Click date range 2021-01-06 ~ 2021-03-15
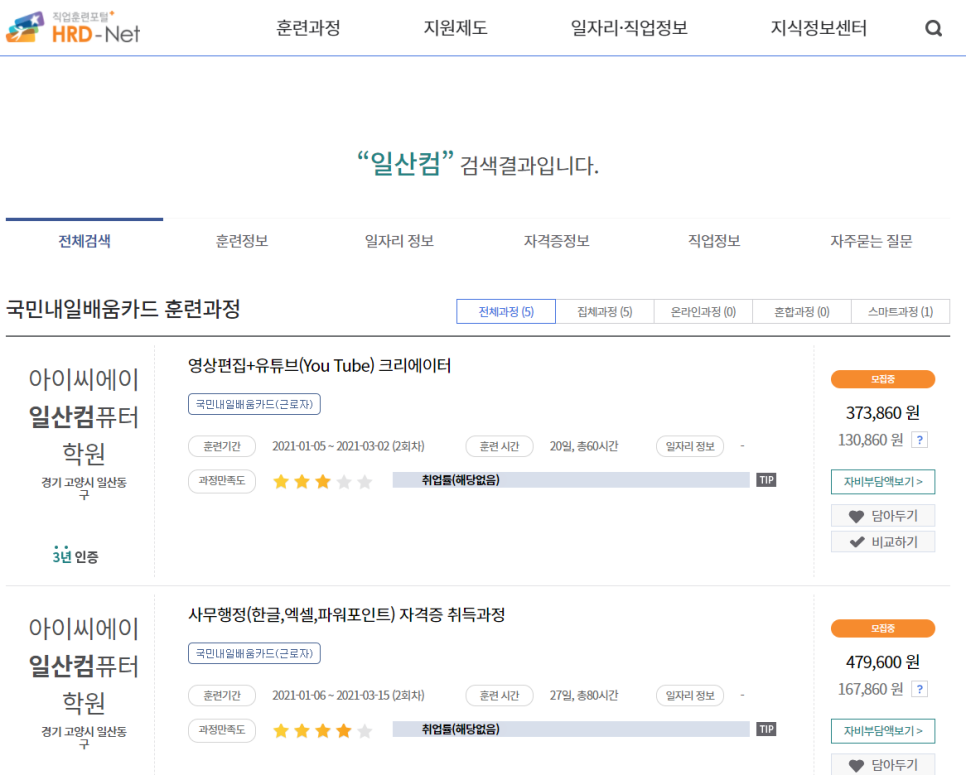Screen dimensions: 966x775 pos(348,696)
